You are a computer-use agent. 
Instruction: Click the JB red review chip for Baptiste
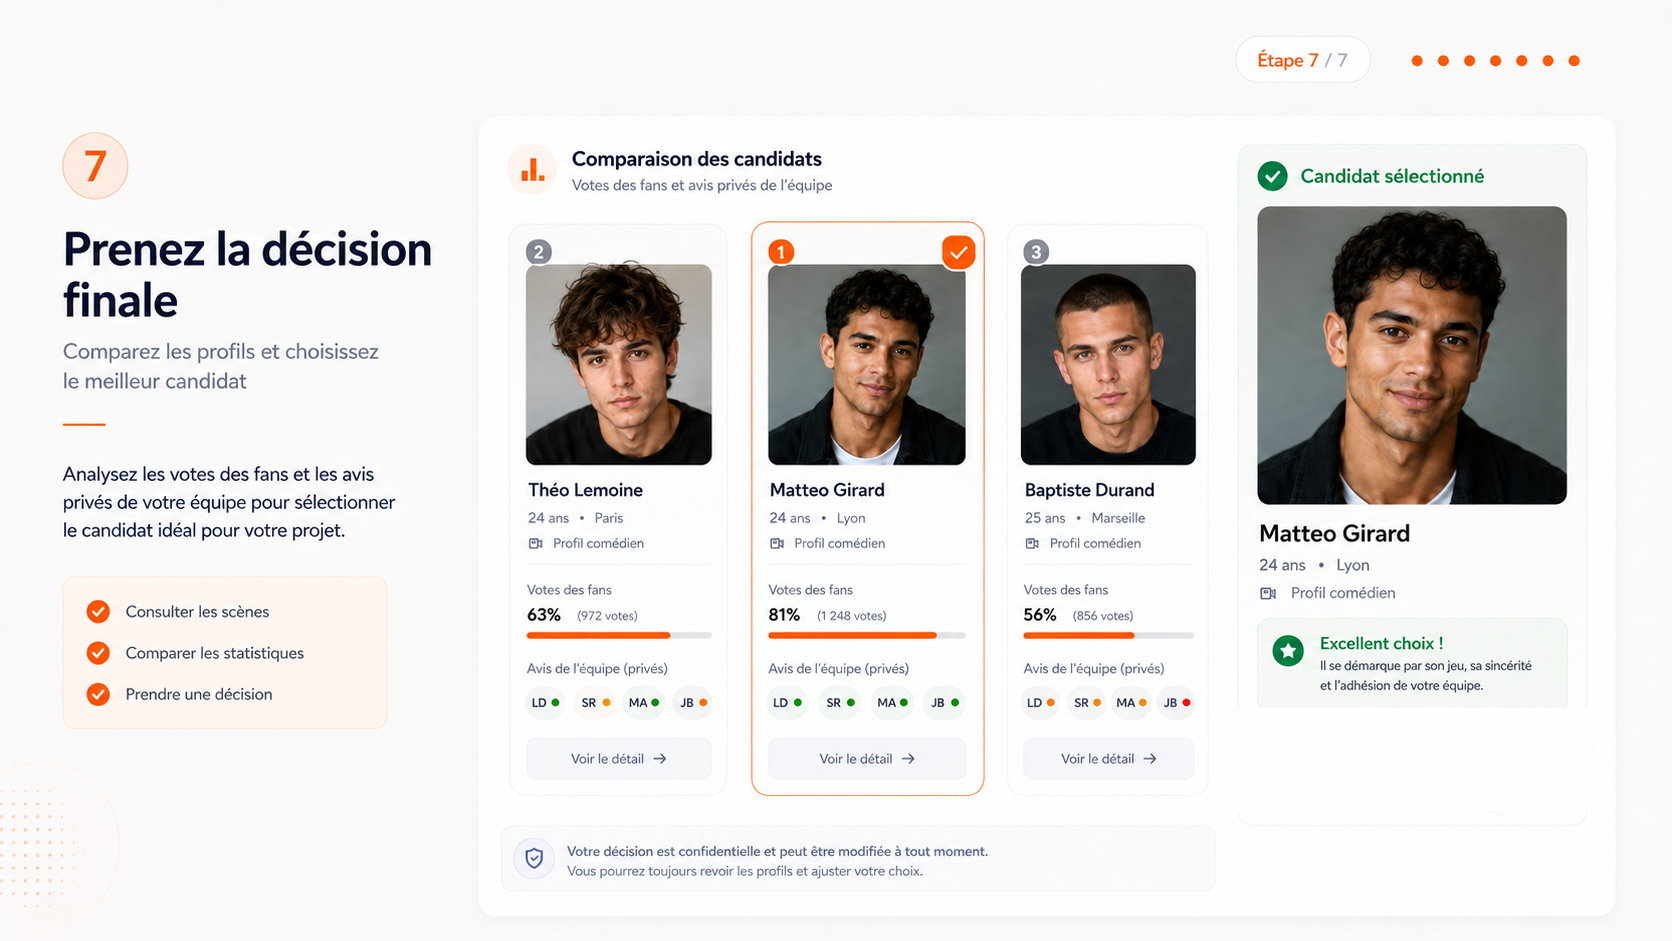point(1176,703)
